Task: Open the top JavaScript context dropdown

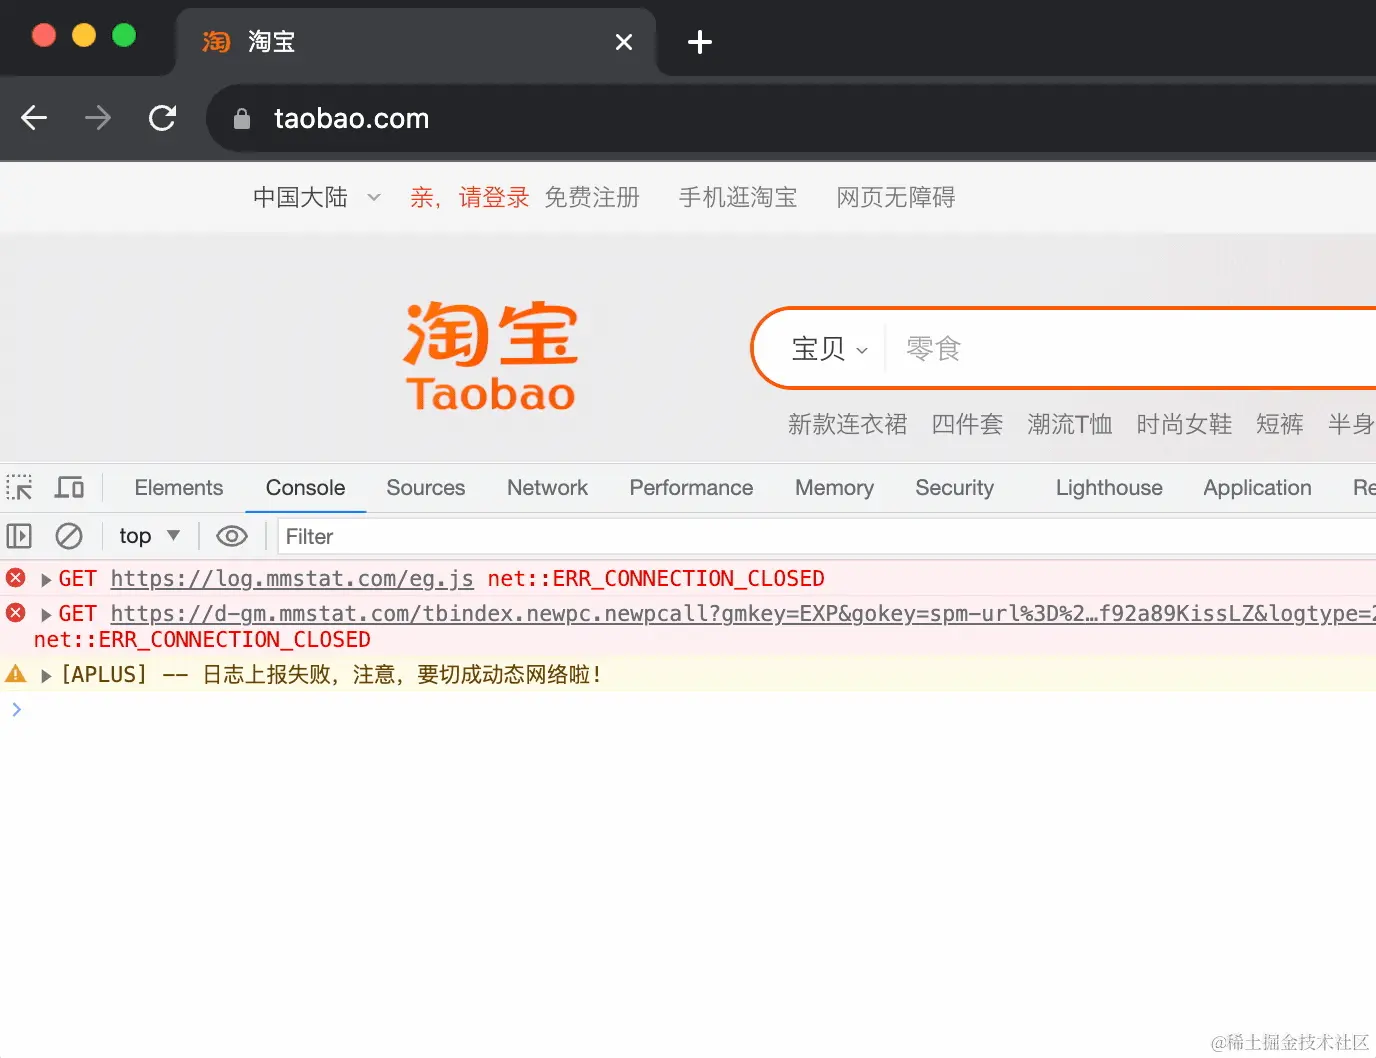Action: (x=149, y=536)
